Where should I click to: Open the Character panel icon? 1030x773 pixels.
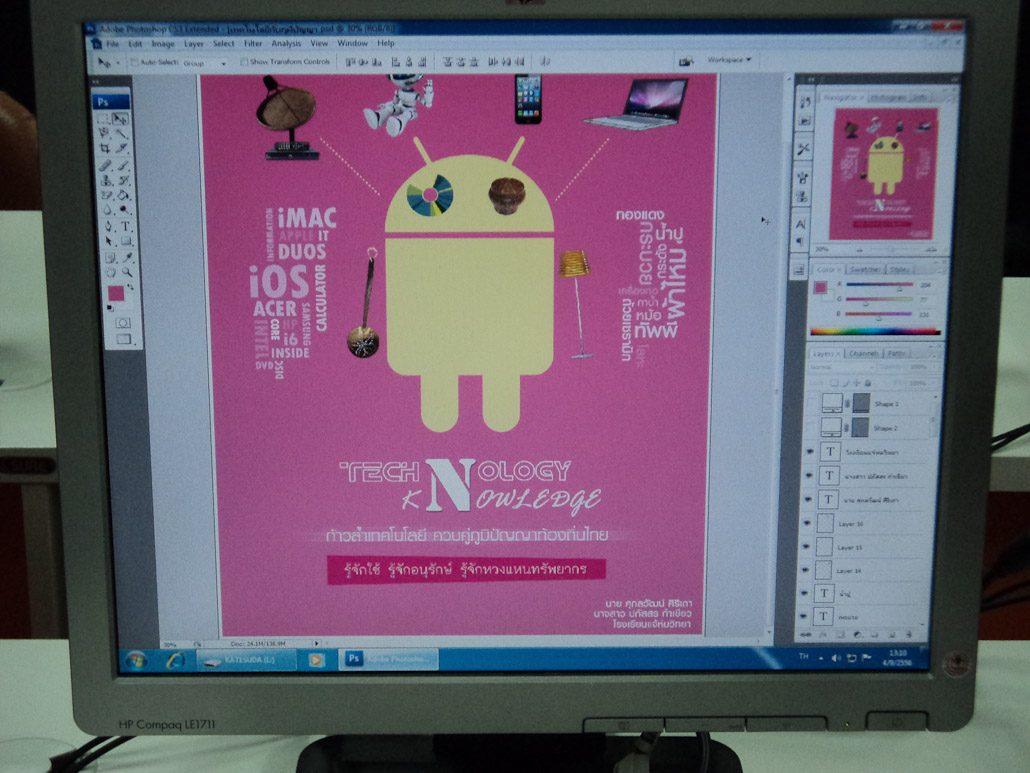point(801,225)
